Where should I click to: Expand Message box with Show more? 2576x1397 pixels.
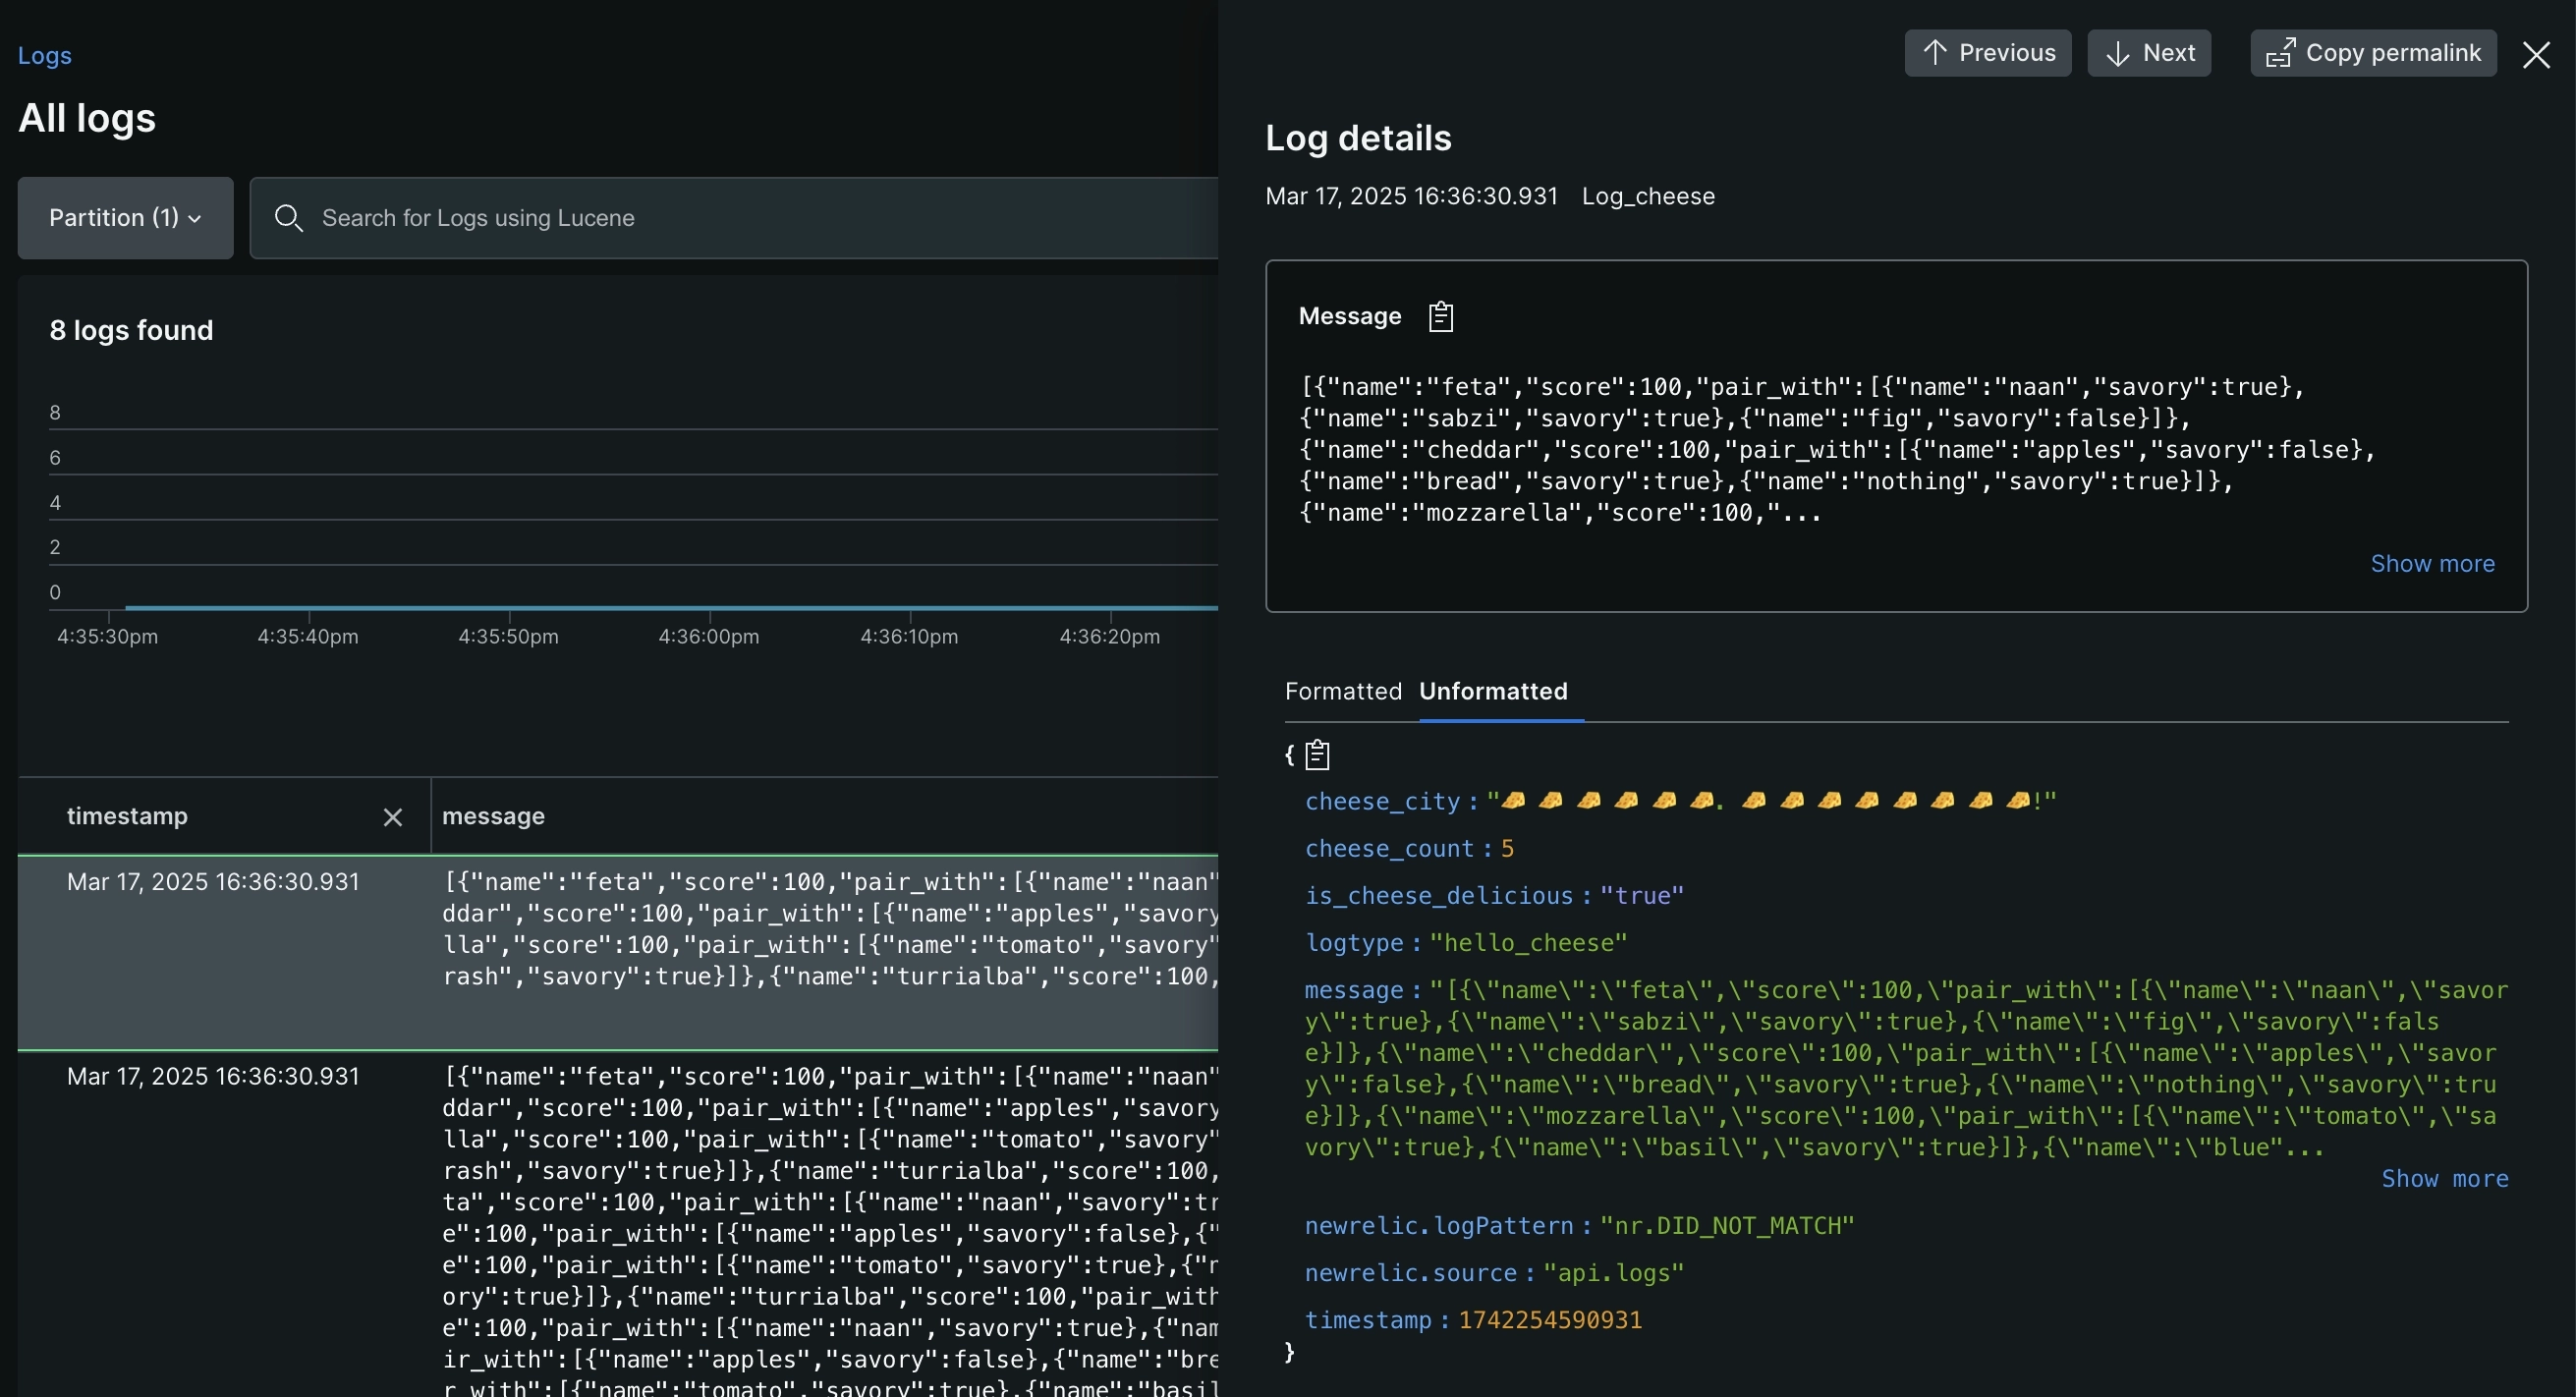point(2431,563)
